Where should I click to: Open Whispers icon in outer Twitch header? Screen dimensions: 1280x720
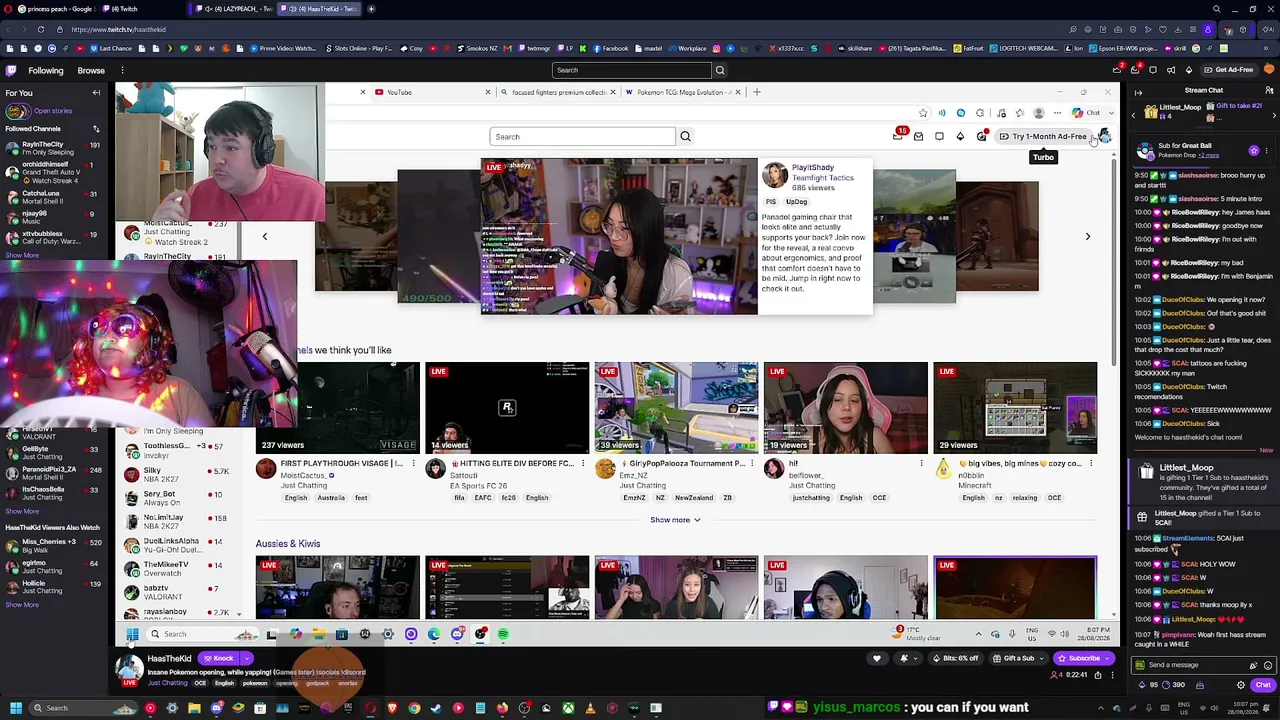click(1153, 70)
